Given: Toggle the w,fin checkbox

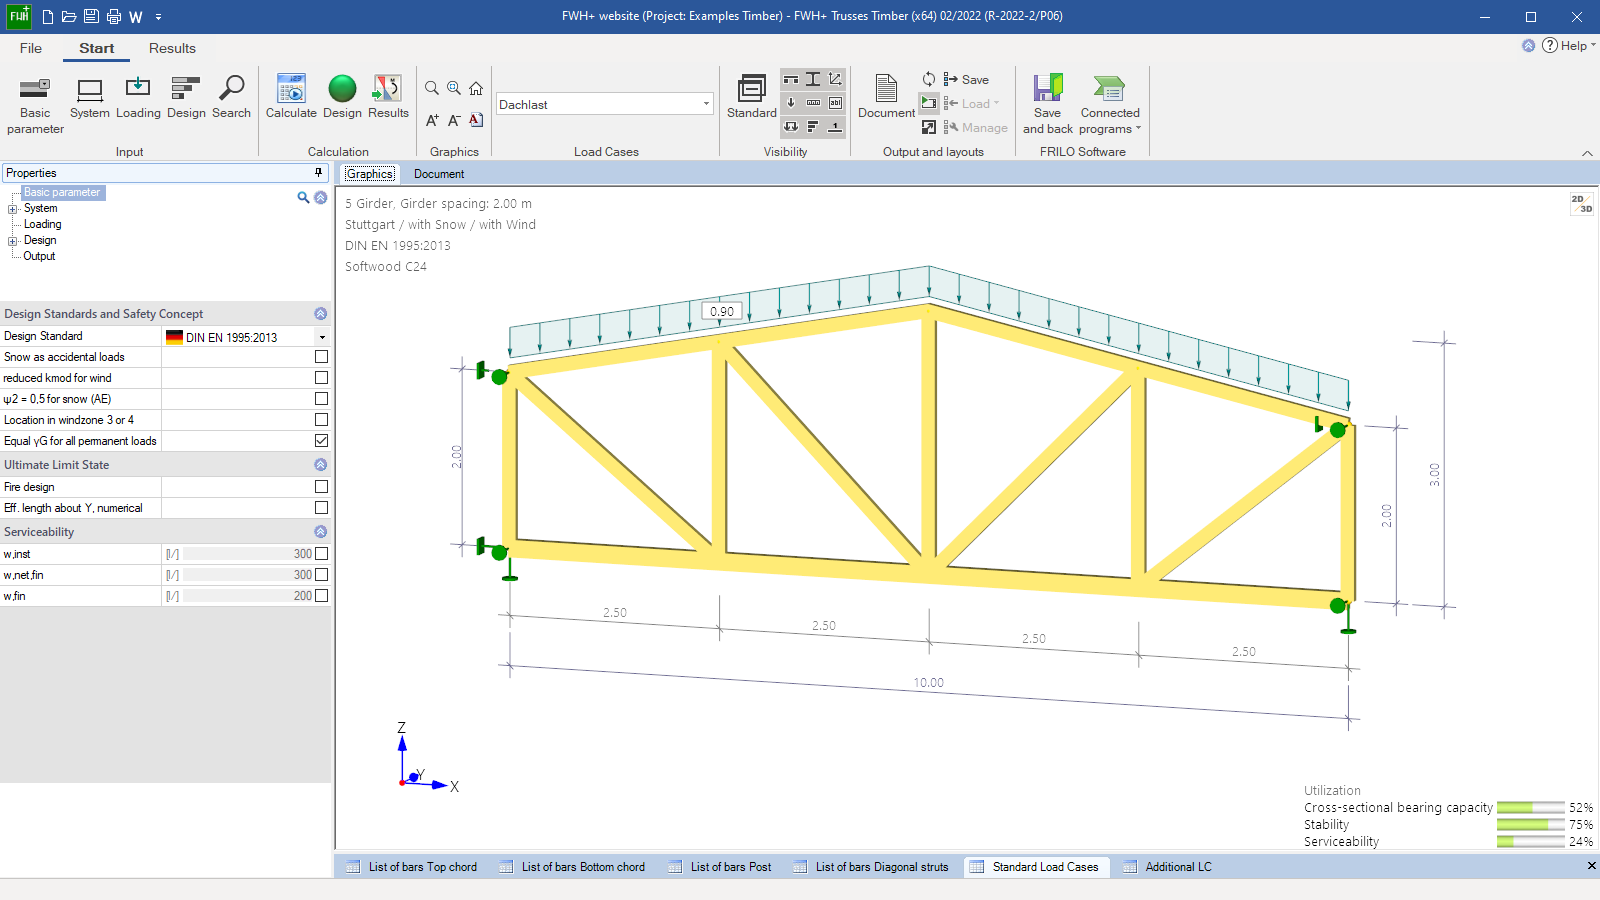Looking at the screenshot, I should (321, 596).
